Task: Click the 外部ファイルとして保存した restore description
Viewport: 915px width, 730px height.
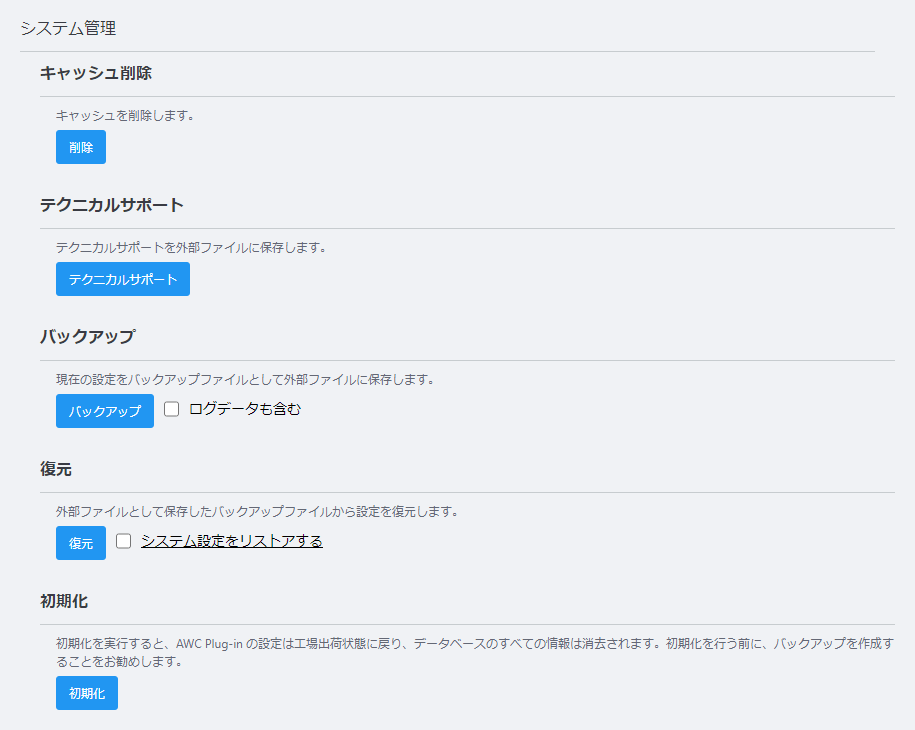Action: pos(257,511)
